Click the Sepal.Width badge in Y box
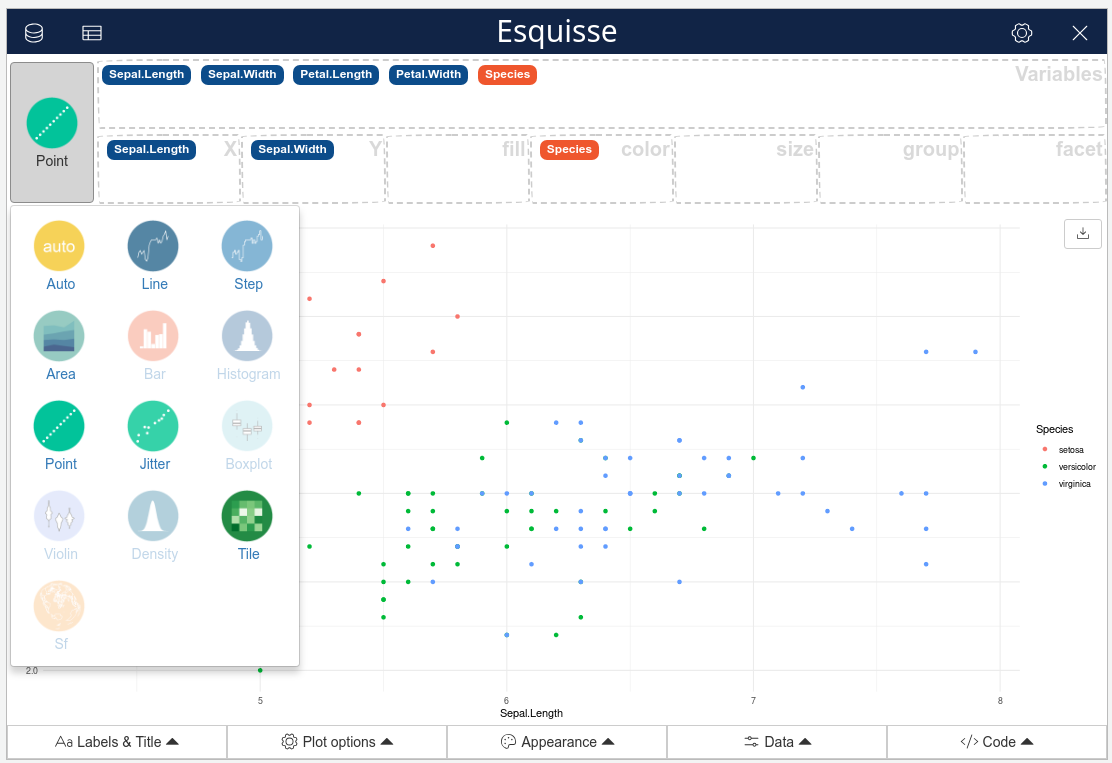 coord(292,149)
